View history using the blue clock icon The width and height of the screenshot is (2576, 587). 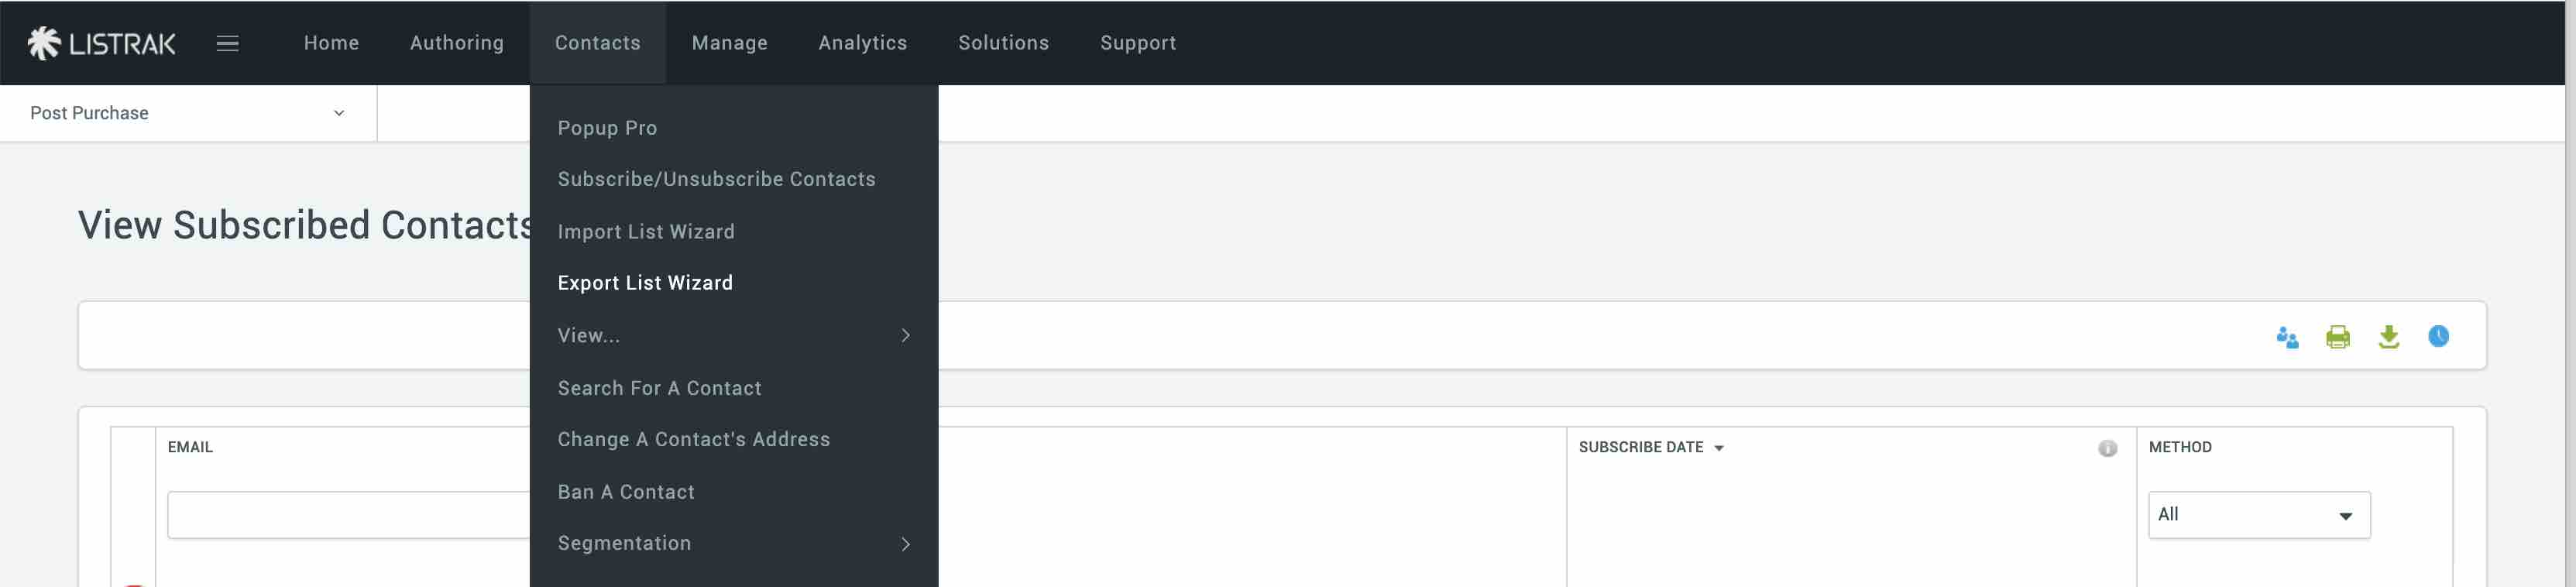[2440, 337]
